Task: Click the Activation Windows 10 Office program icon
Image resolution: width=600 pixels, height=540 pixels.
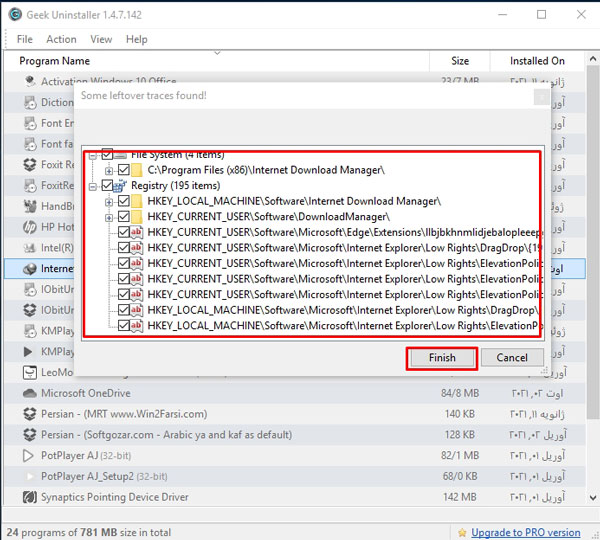Action: coord(29,81)
